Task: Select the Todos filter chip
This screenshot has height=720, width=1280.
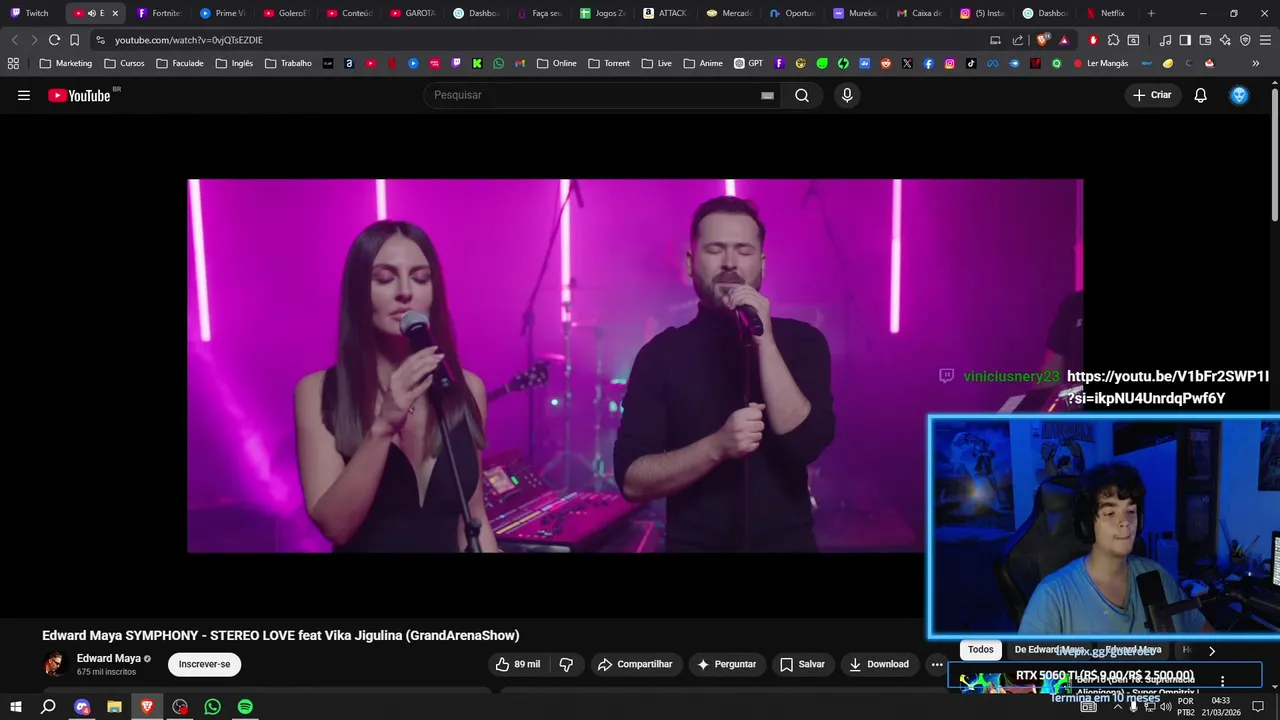Action: pyautogui.click(x=981, y=650)
